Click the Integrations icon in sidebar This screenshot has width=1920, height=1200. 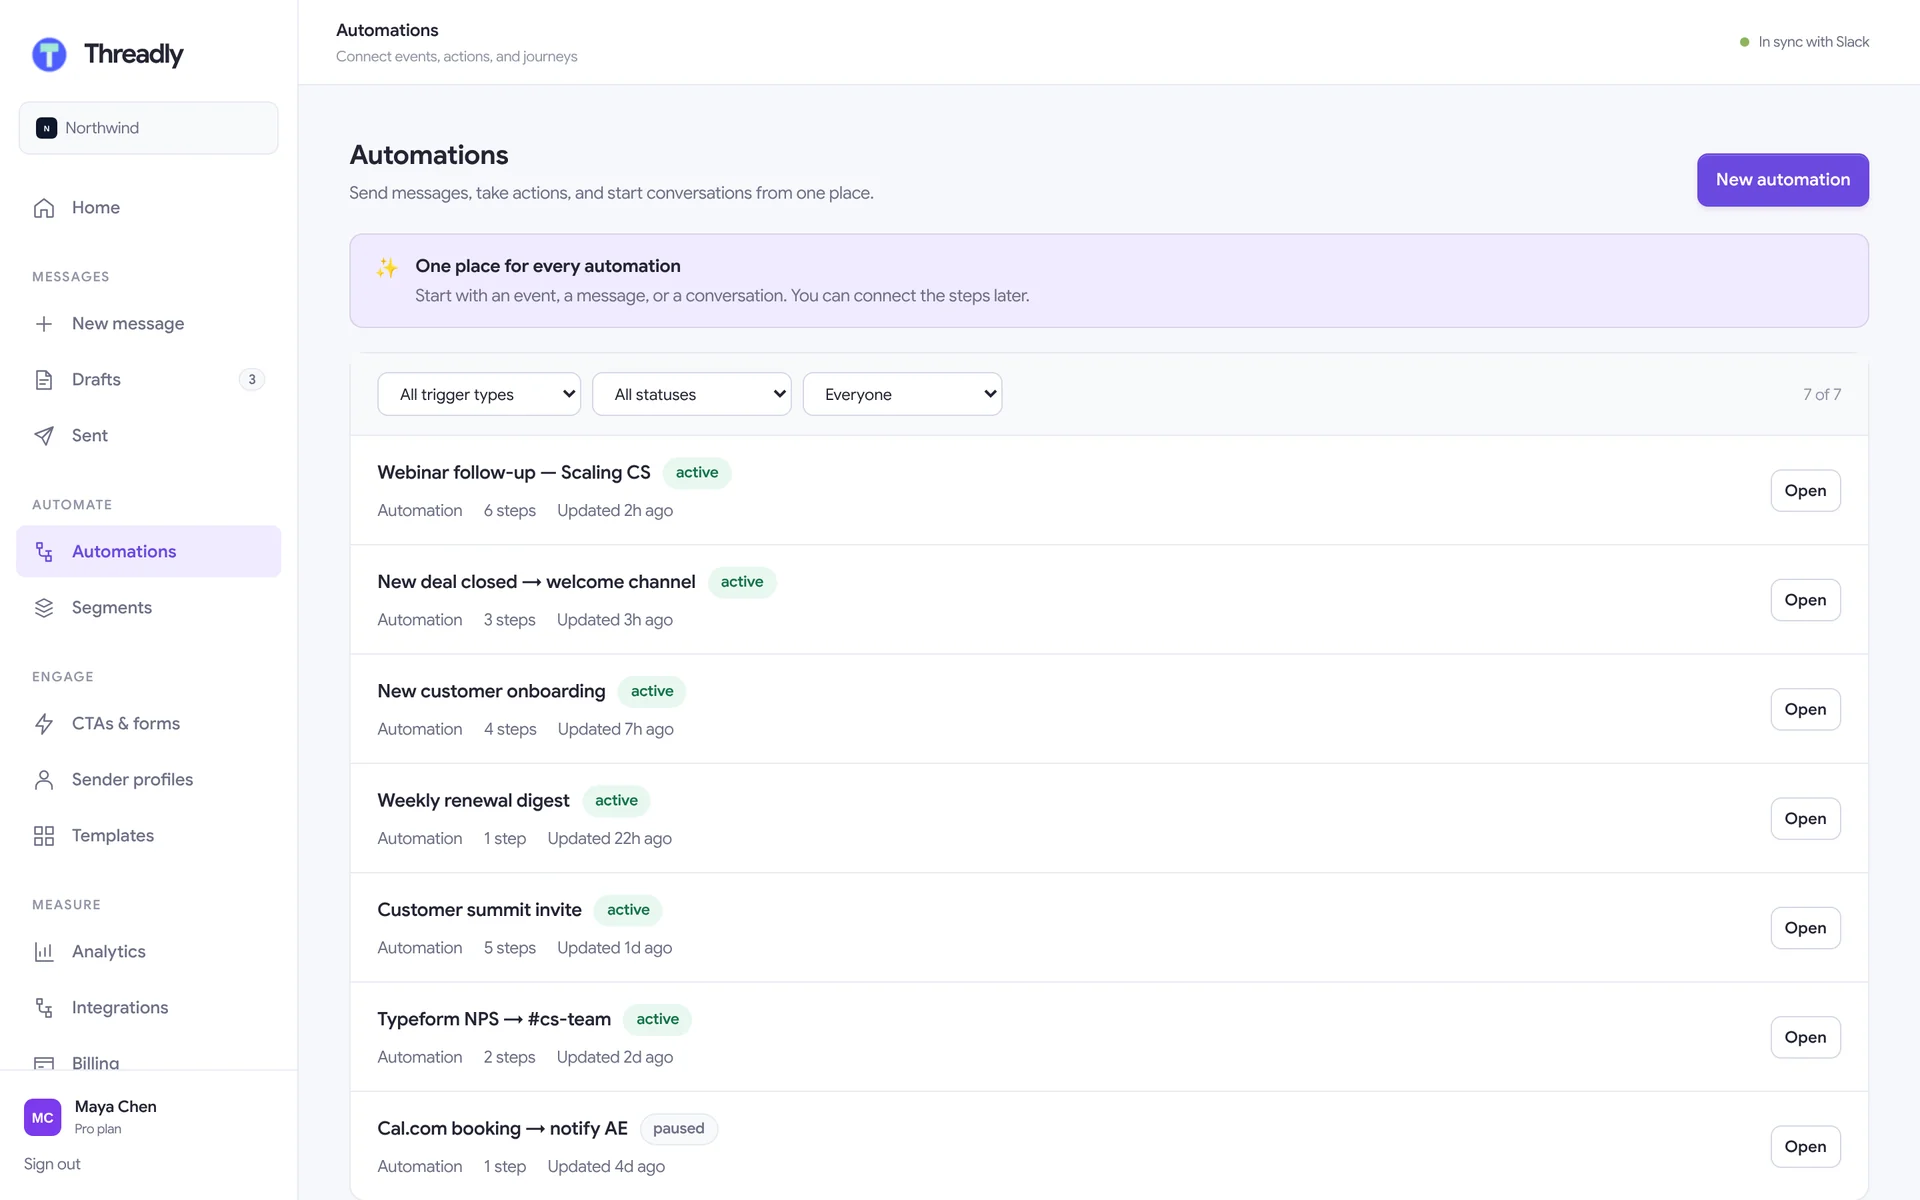44,1008
